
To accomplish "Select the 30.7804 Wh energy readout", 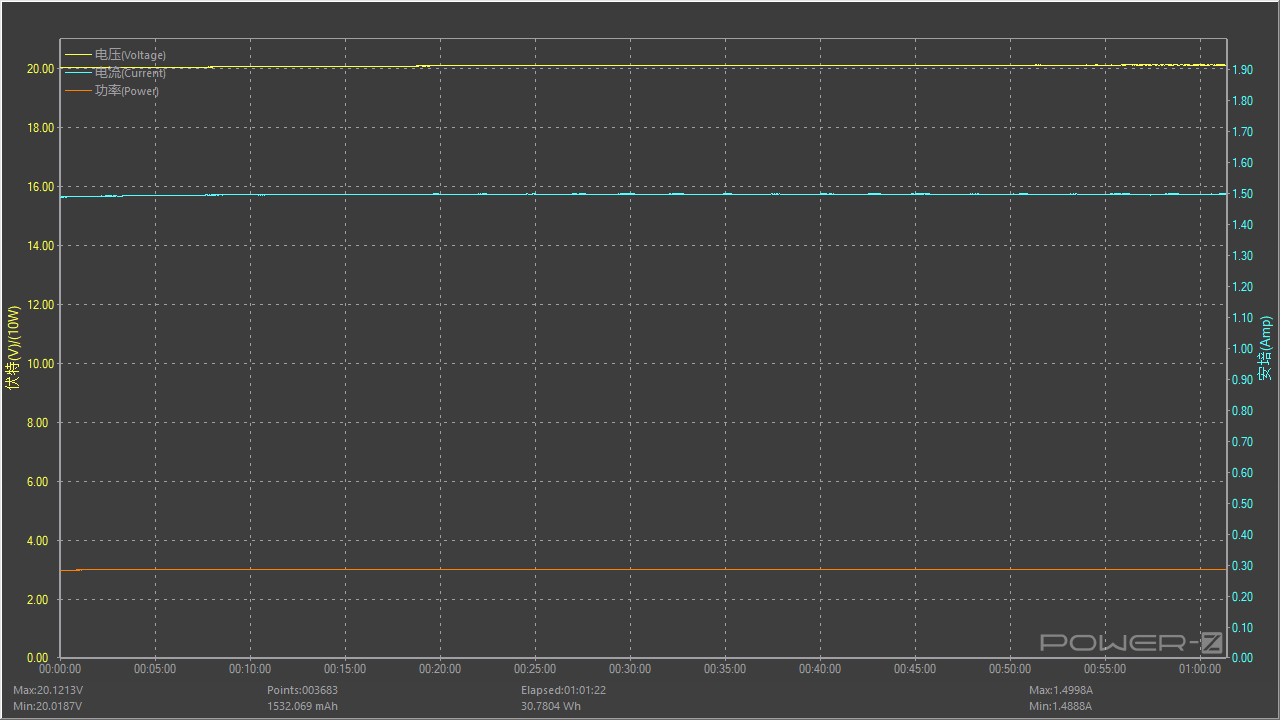I will (550, 706).
